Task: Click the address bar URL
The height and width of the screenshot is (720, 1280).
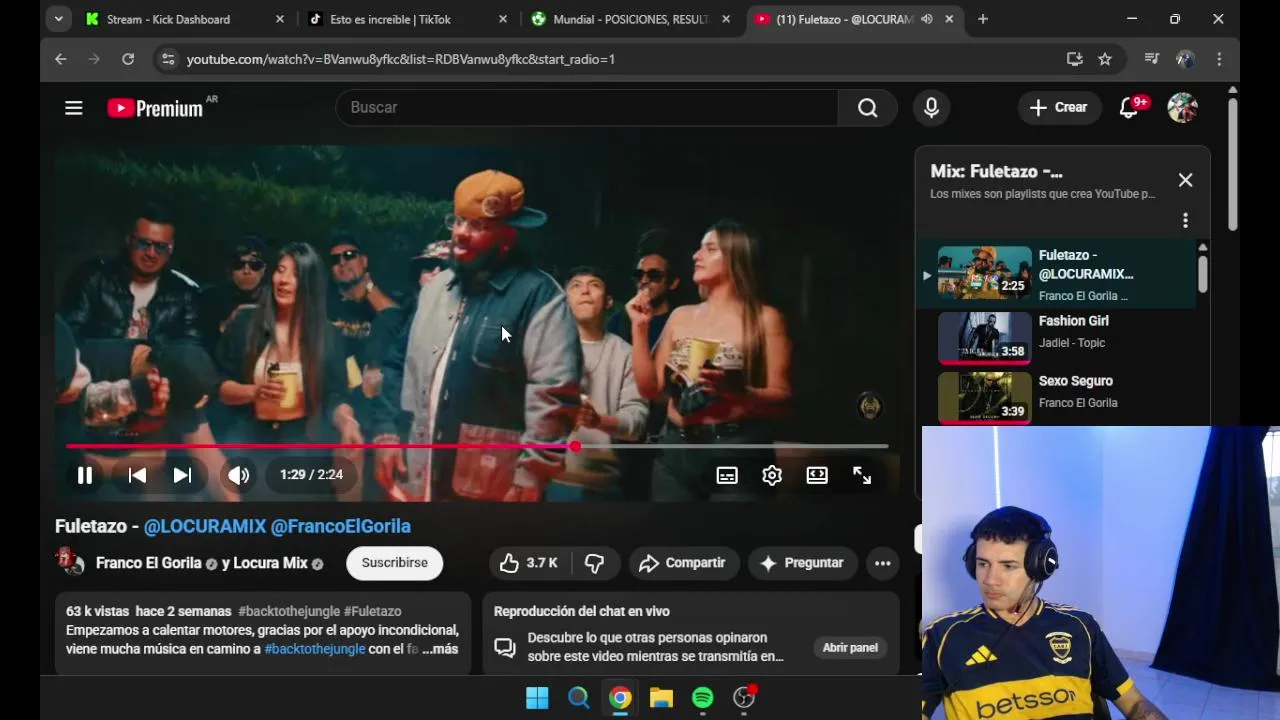Action: [x=400, y=59]
